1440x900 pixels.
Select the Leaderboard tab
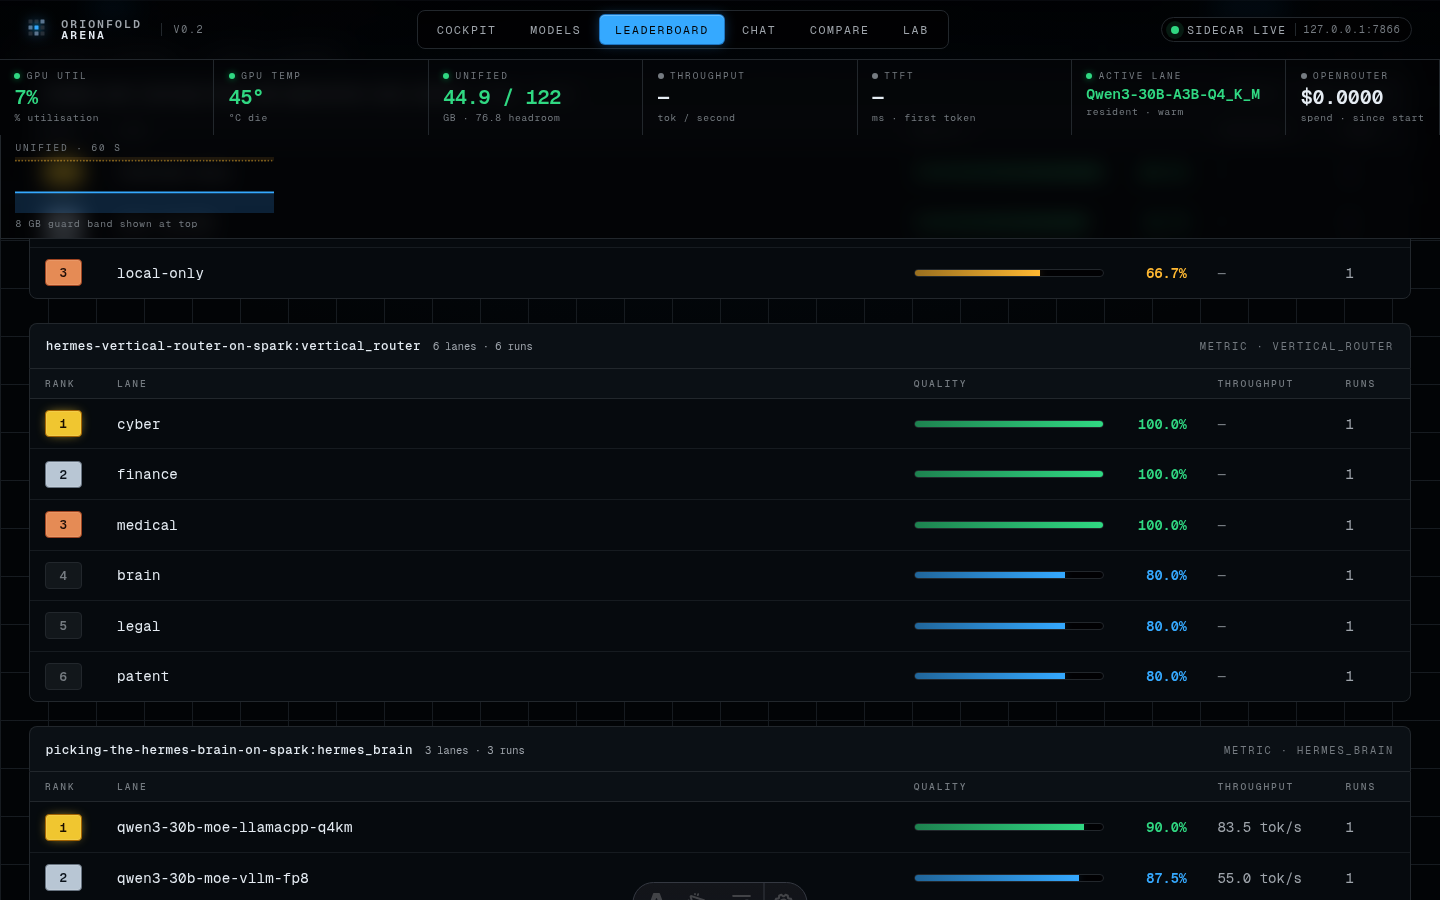662,30
